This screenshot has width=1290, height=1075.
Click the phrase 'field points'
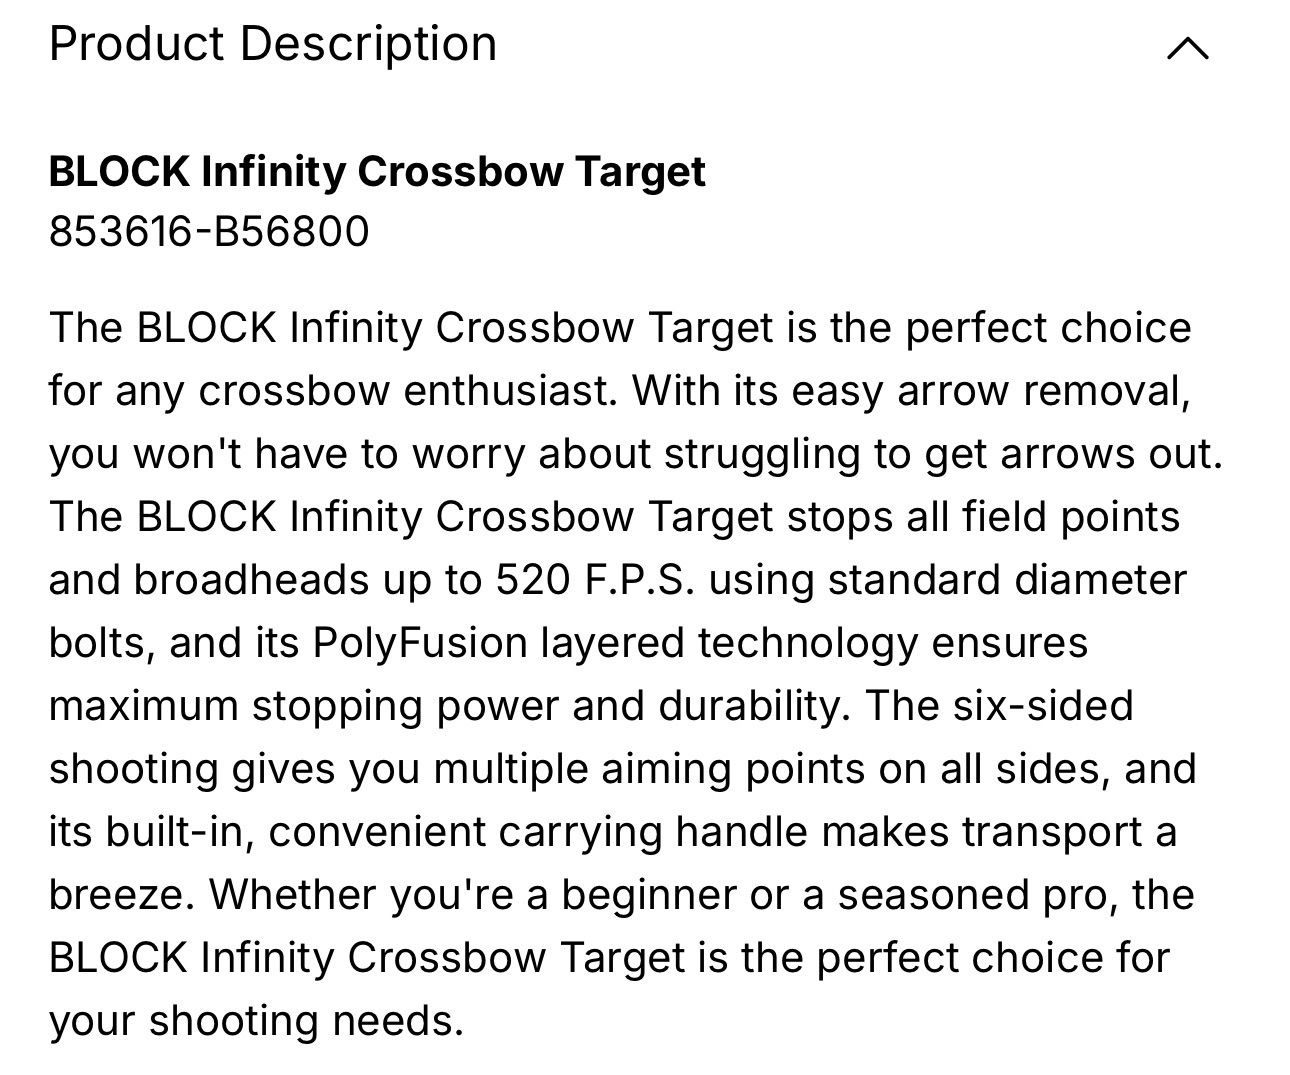tap(1071, 517)
